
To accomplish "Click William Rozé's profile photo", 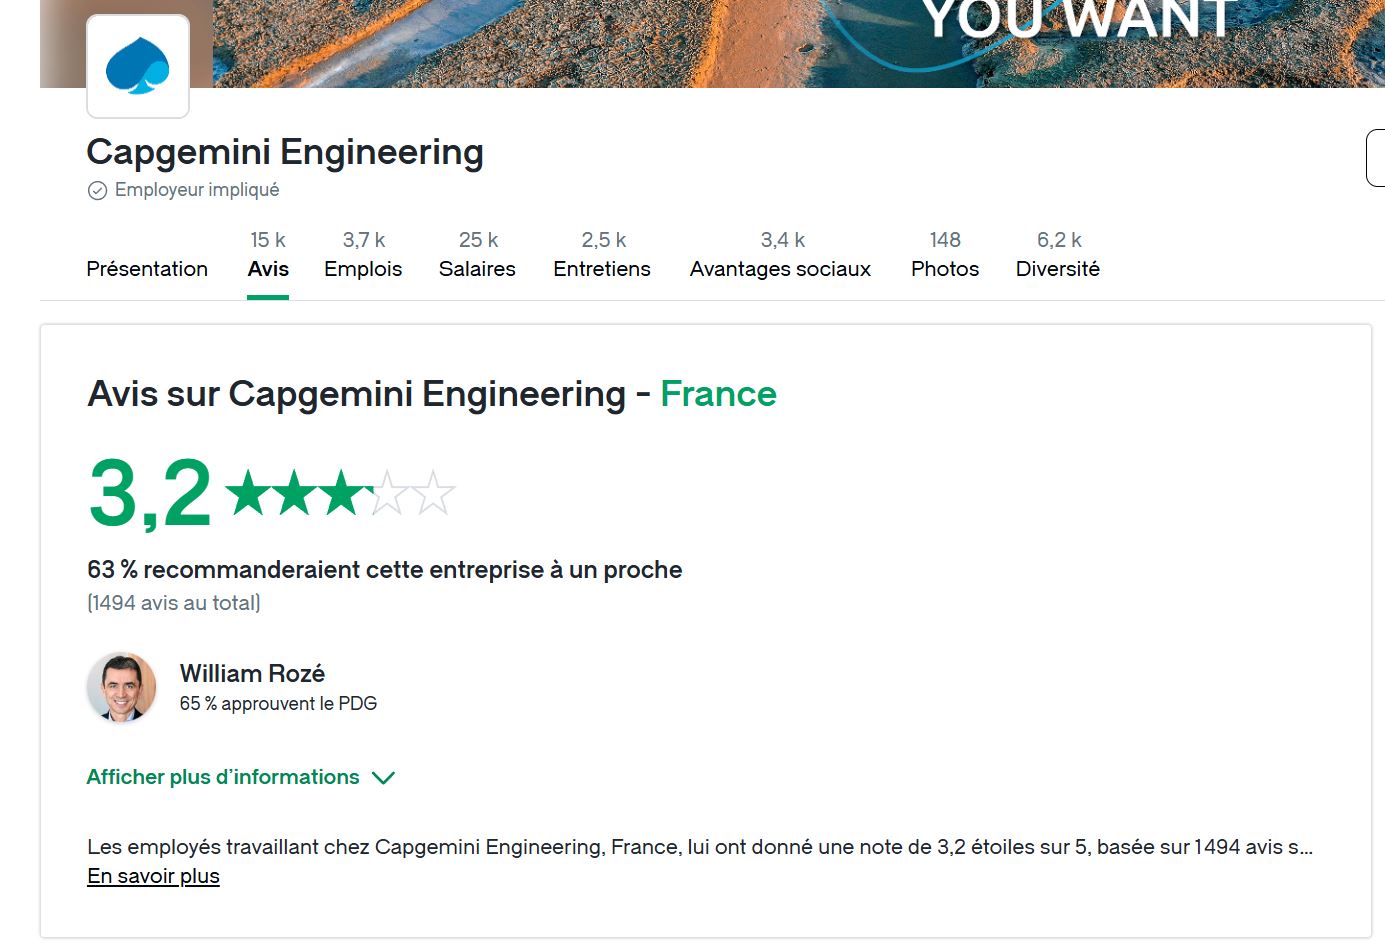I will point(122,687).
